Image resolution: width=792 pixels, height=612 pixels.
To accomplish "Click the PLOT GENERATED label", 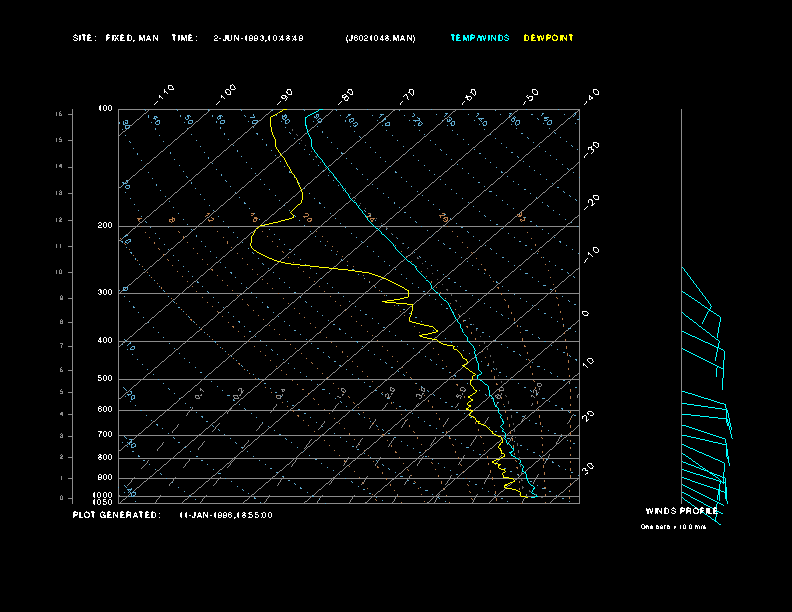I will [116, 515].
